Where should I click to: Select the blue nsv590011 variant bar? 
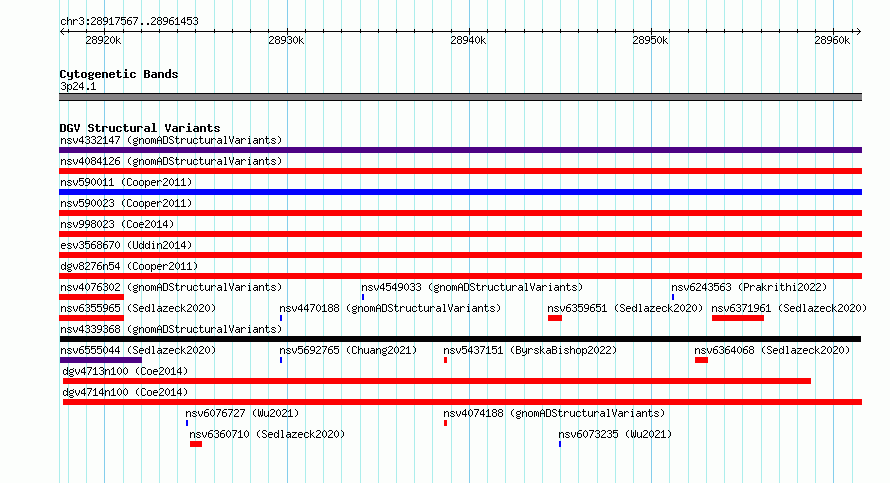460,192
